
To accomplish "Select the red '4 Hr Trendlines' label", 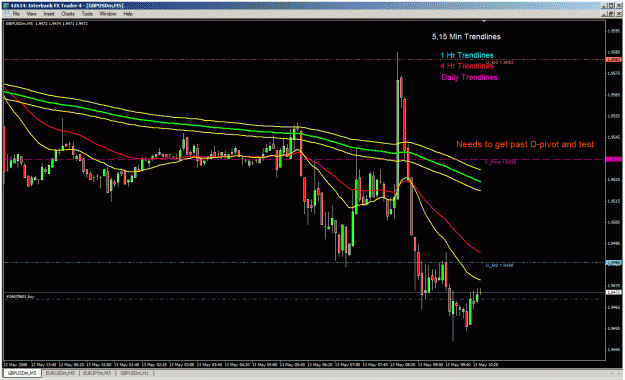I will point(467,66).
